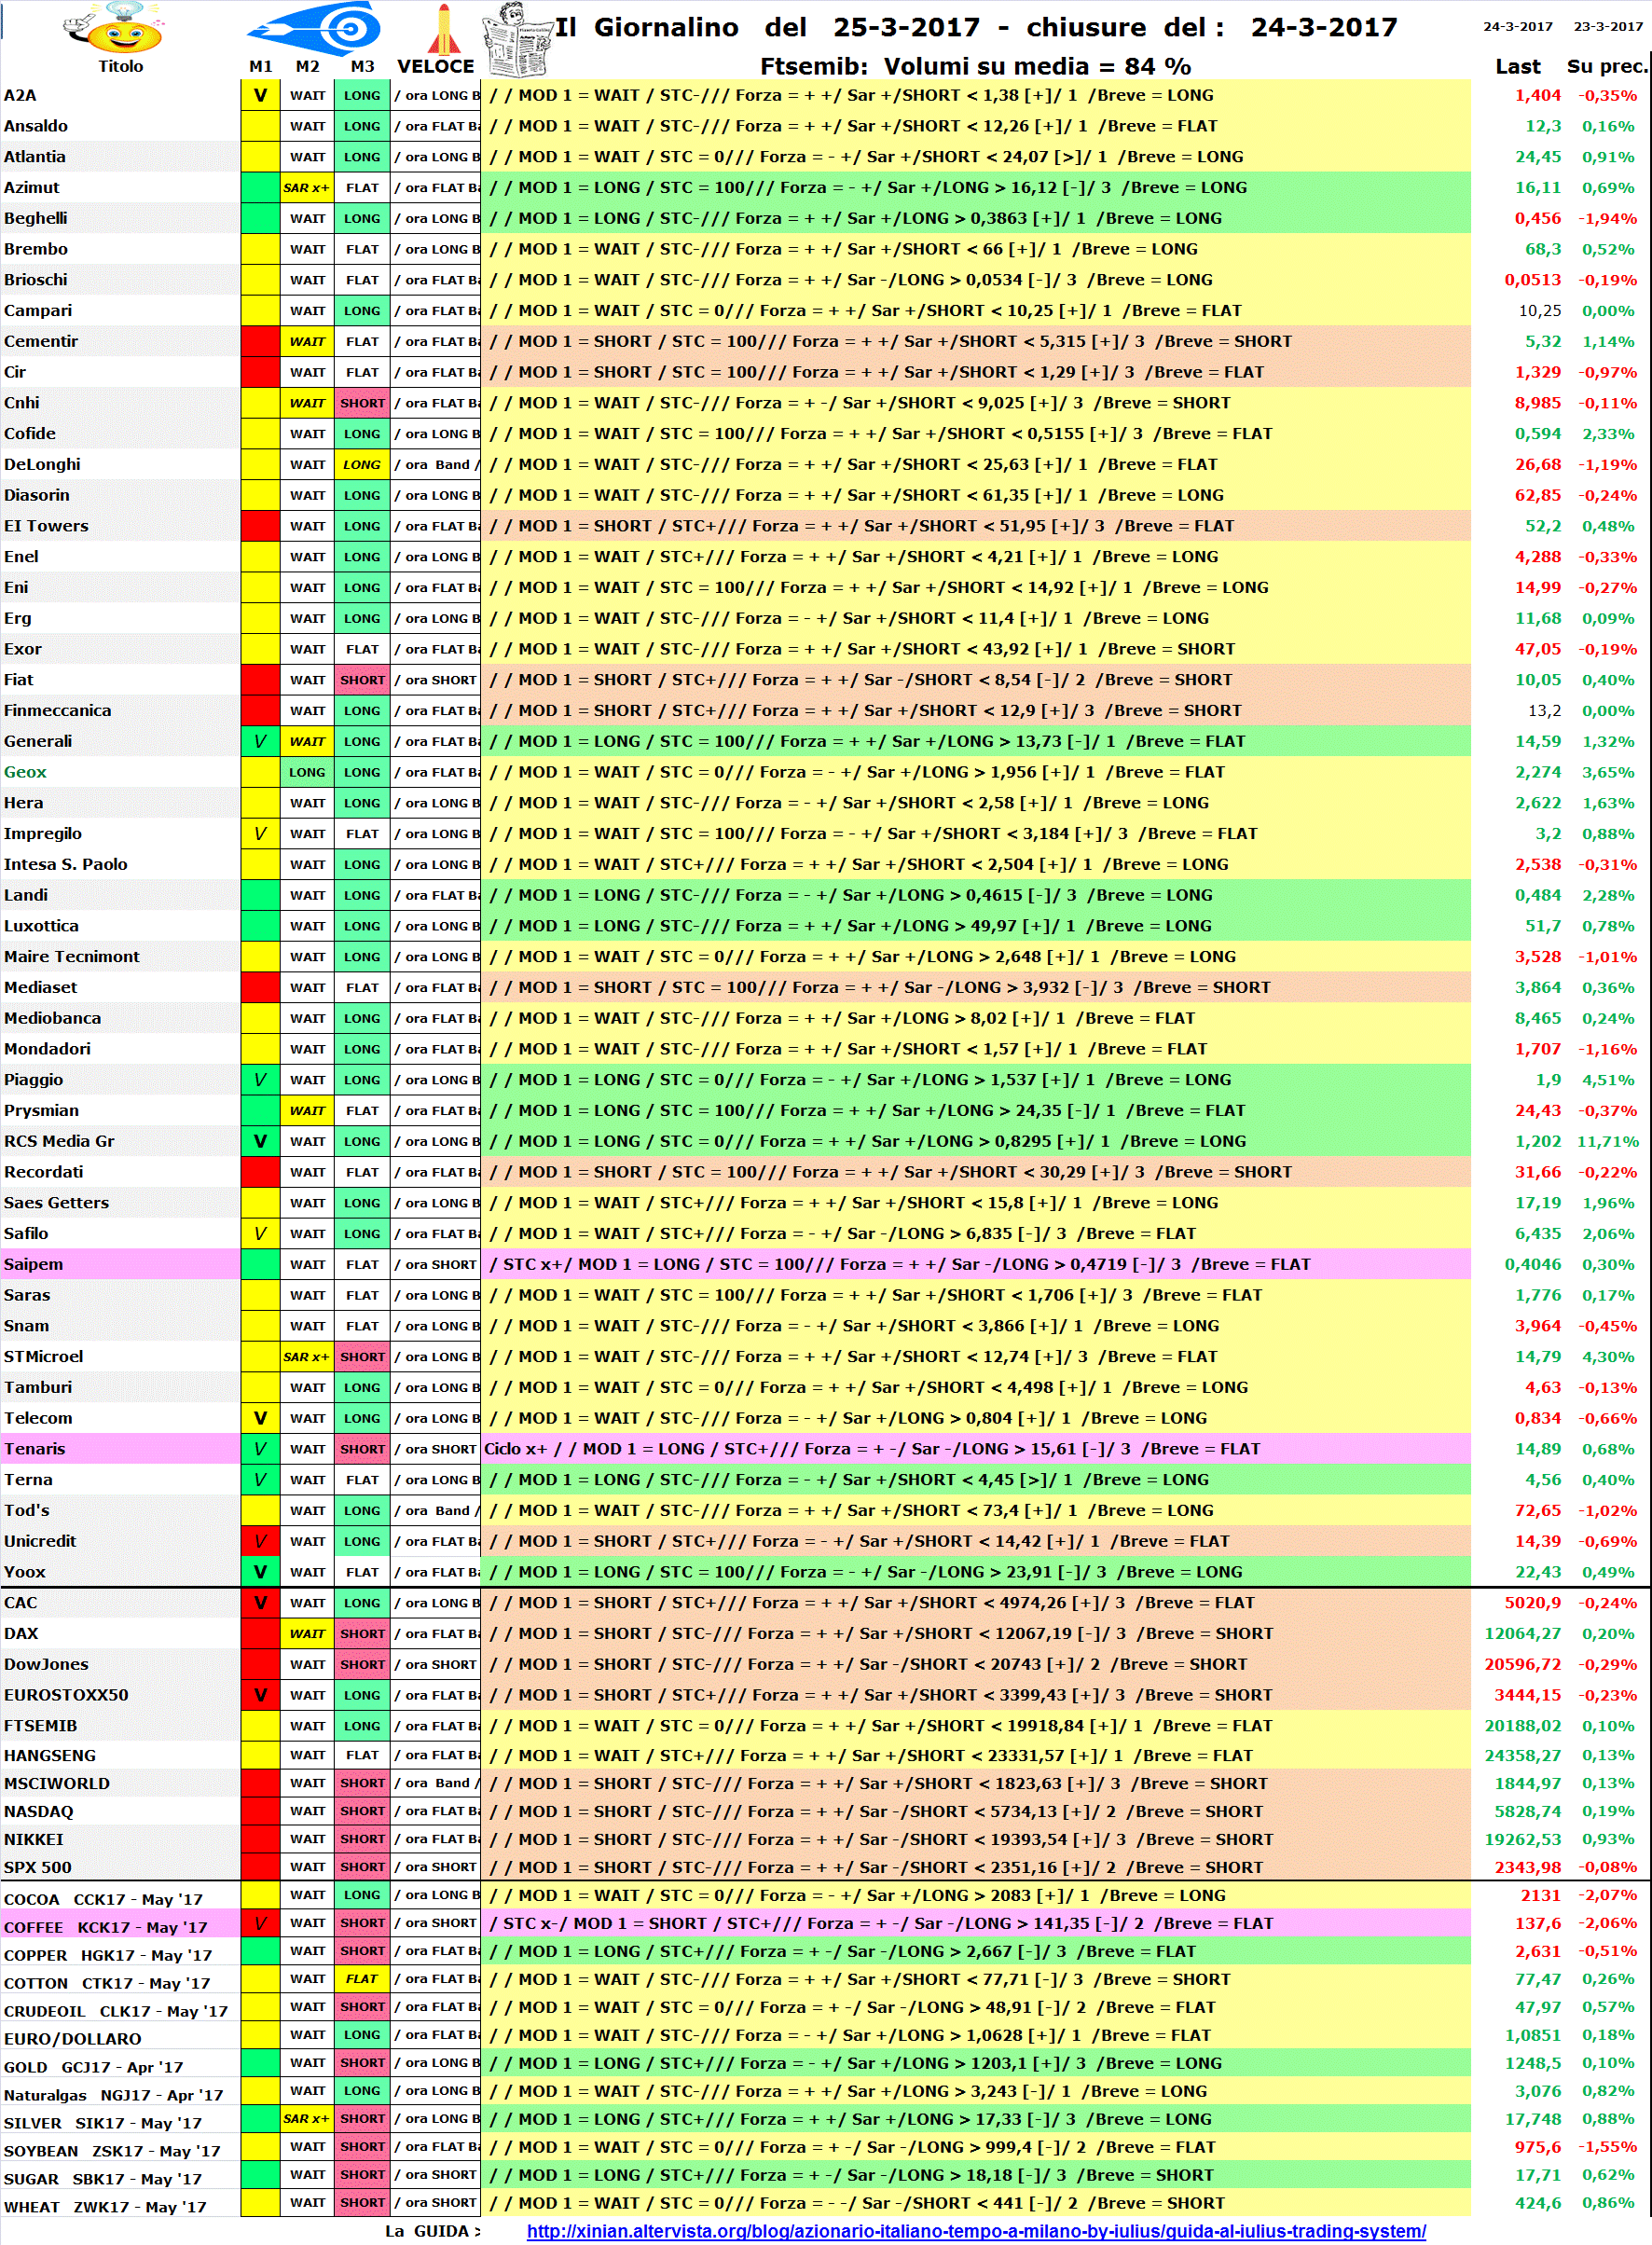
Task: Click the M1 column header
Action: [260, 66]
